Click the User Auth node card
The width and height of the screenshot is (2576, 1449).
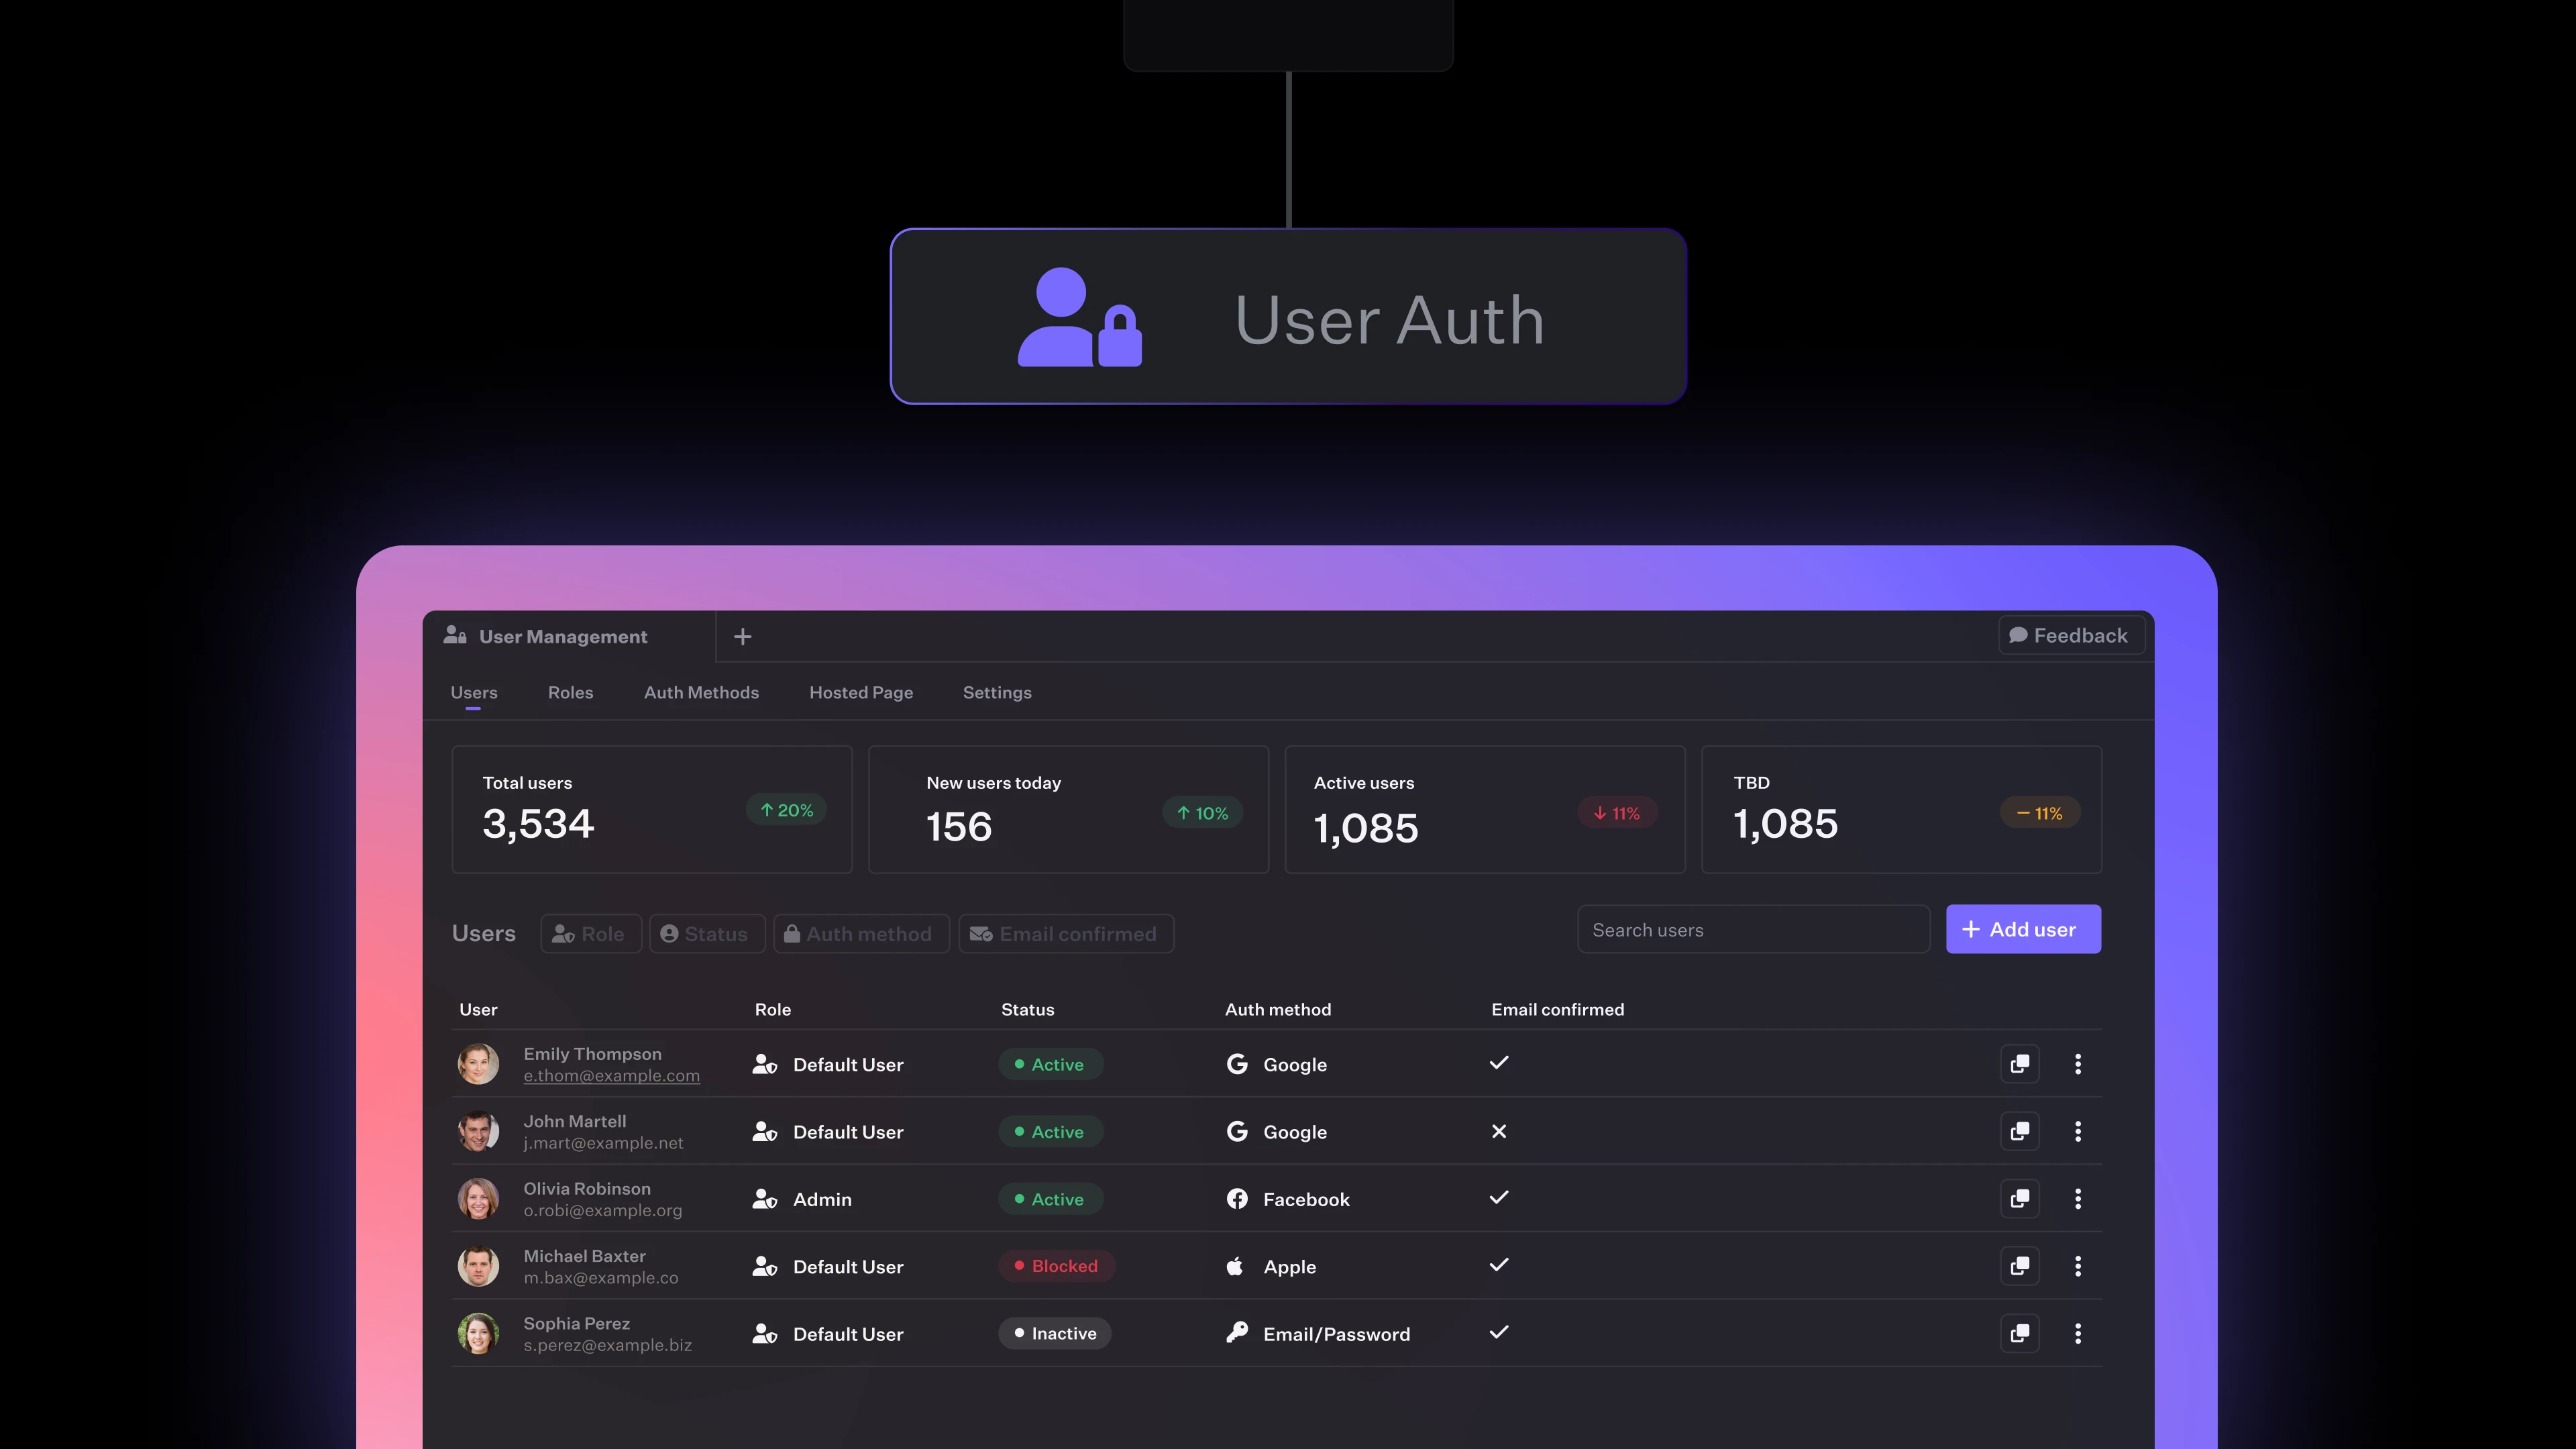(x=1288, y=316)
